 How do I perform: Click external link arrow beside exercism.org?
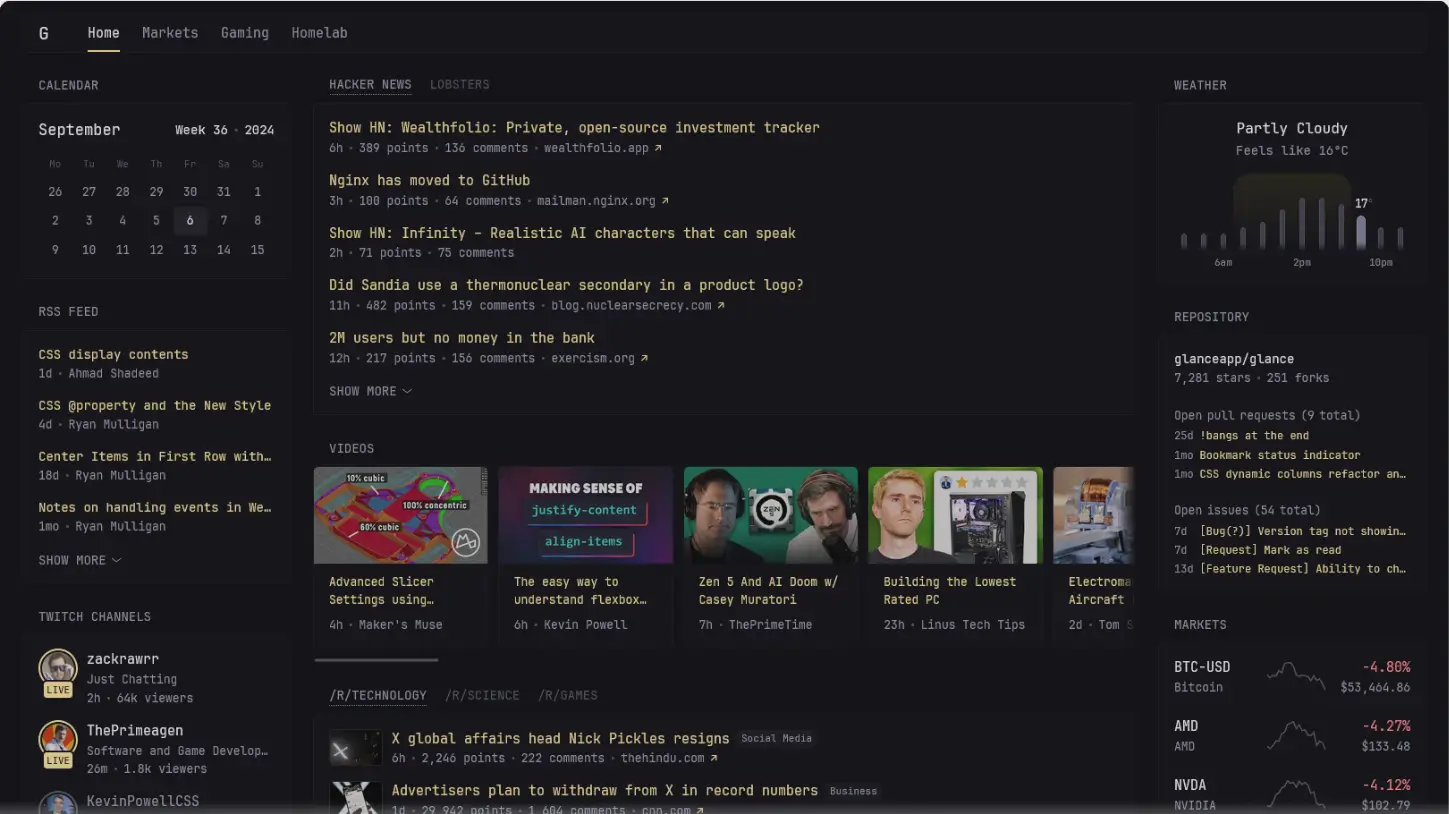pyautogui.click(x=644, y=358)
